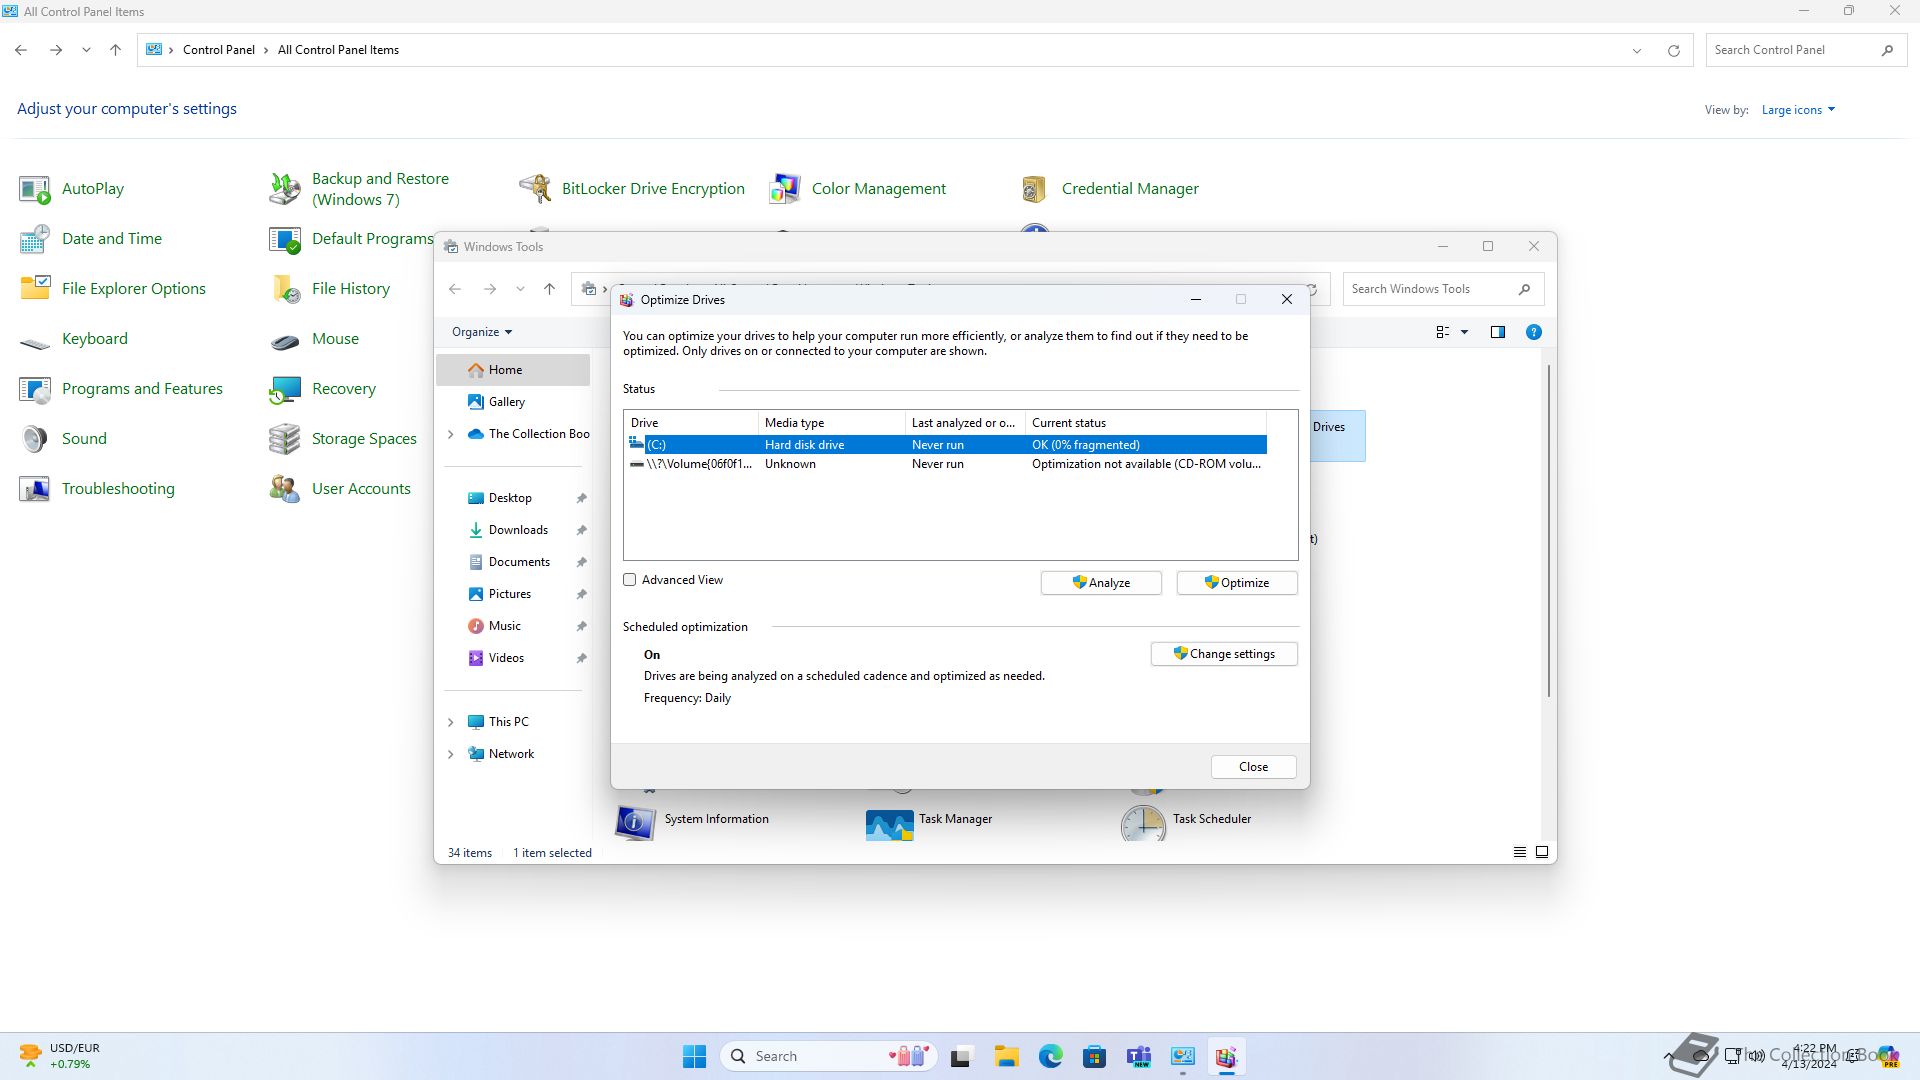Select Home in navigation pane
This screenshot has width=1920, height=1080.
click(x=513, y=370)
